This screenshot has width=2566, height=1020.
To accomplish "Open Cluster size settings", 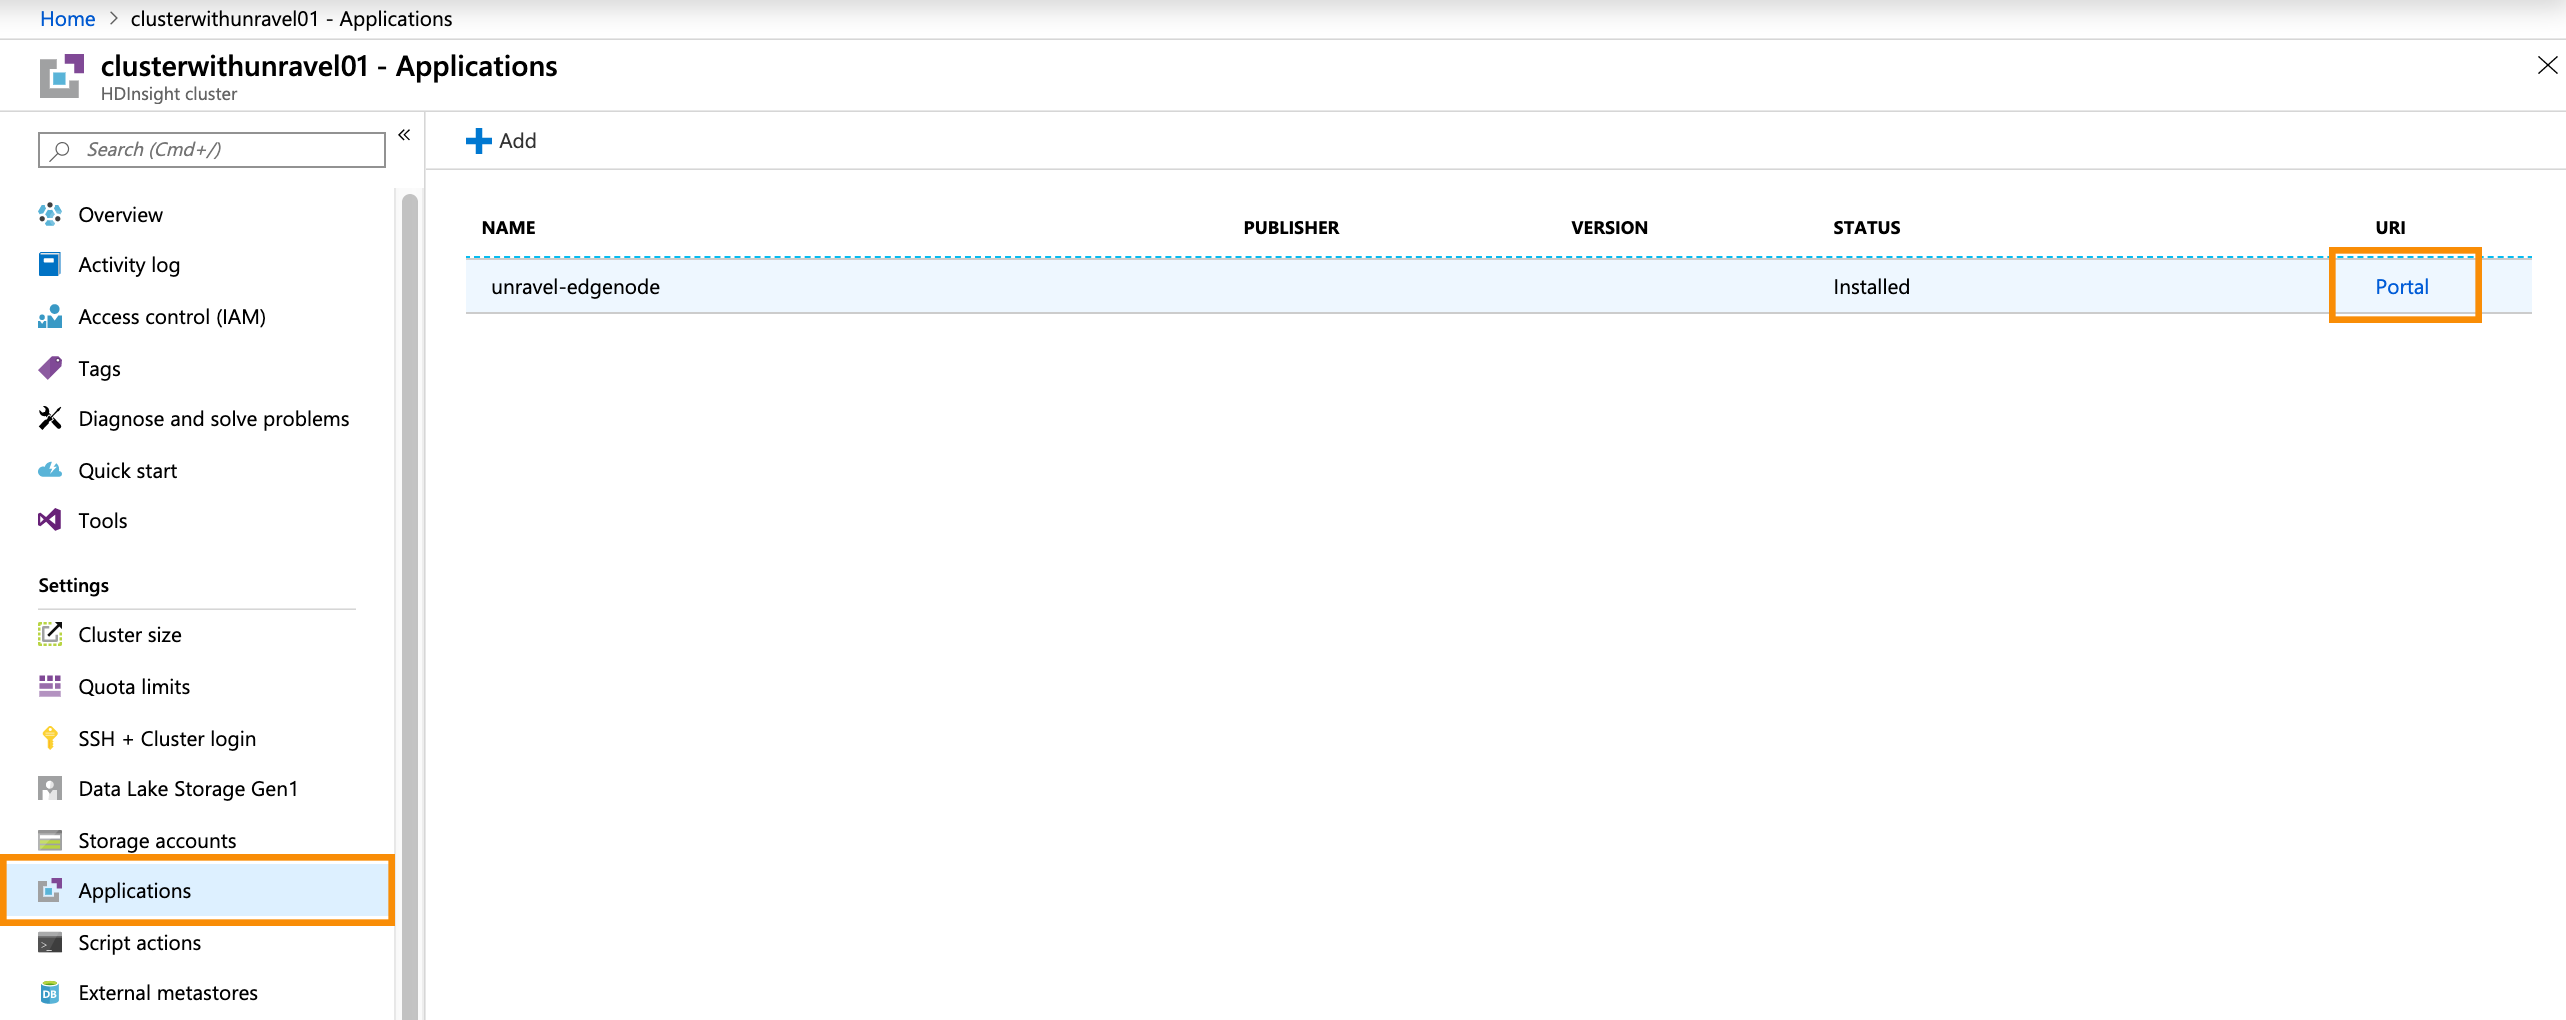I will tap(130, 635).
